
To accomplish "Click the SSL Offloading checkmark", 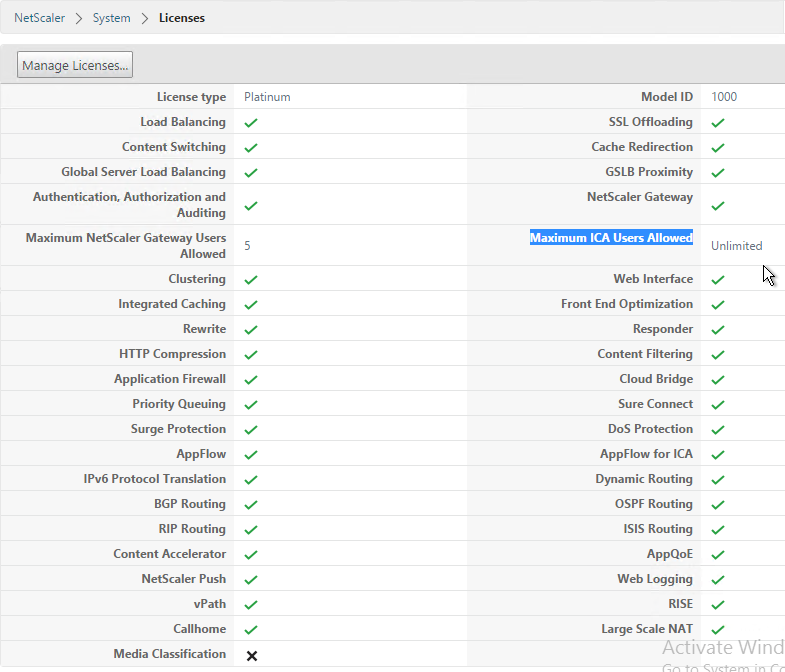I will pyautogui.click(x=718, y=122).
